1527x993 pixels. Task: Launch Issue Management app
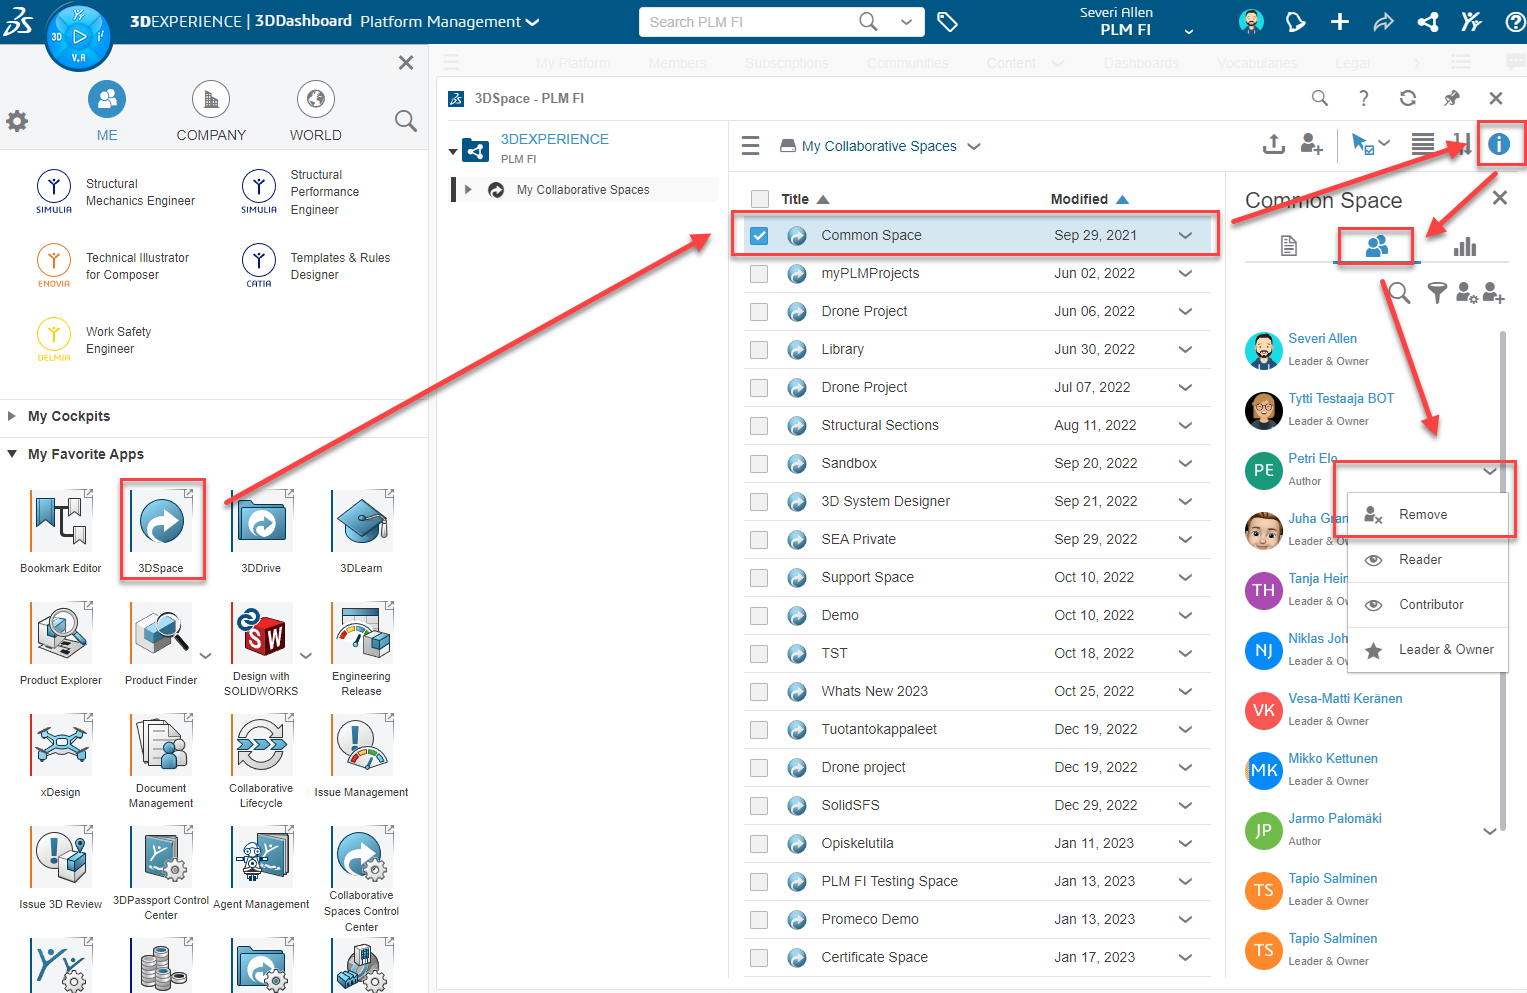click(362, 745)
